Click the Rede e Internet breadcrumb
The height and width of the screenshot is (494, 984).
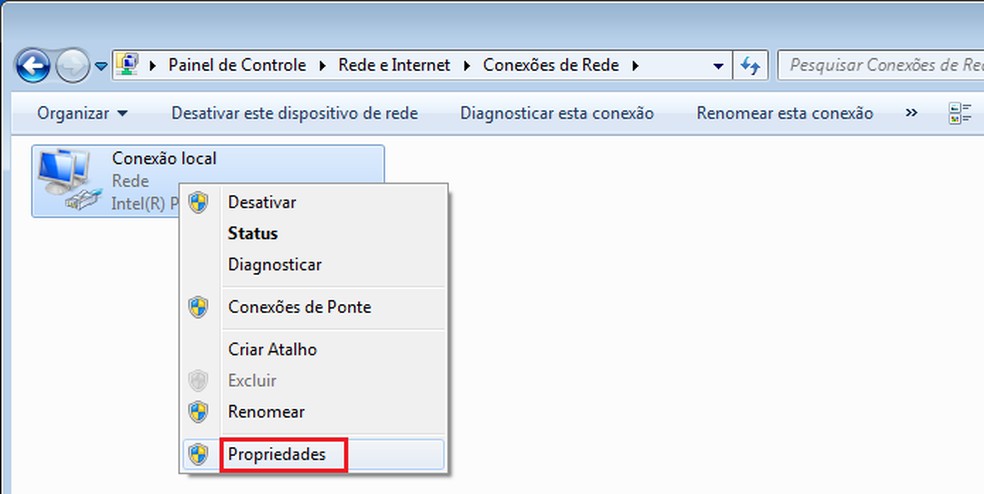393,66
